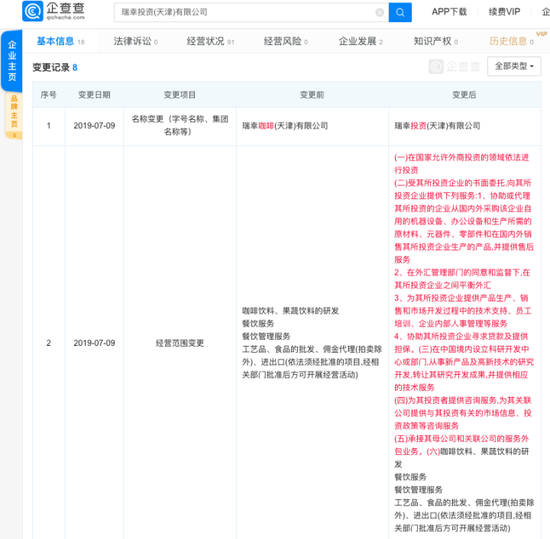This screenshot has height=539, width=550.
Task: Click the 变更日期 column header
Action: coord(94,95)
